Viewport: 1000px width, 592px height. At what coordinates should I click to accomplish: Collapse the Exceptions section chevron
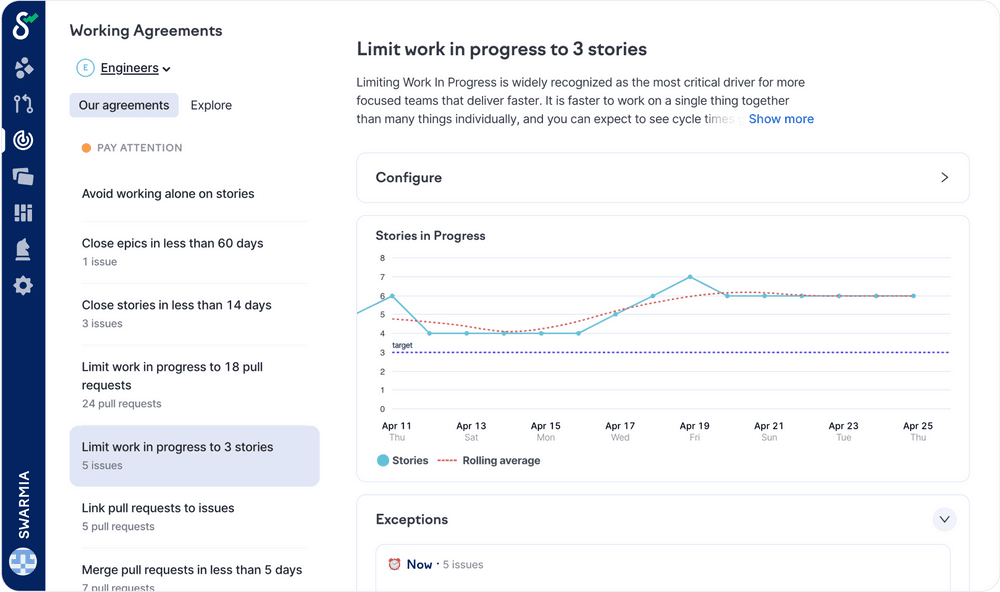pyautogui.click(x=944, y=519)
